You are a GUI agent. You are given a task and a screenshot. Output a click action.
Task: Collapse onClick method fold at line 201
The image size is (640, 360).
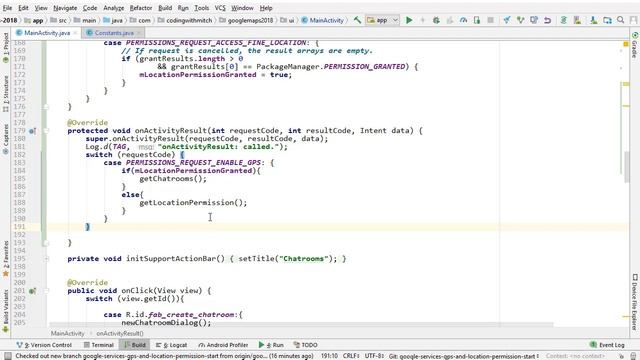tap(46, 291)
